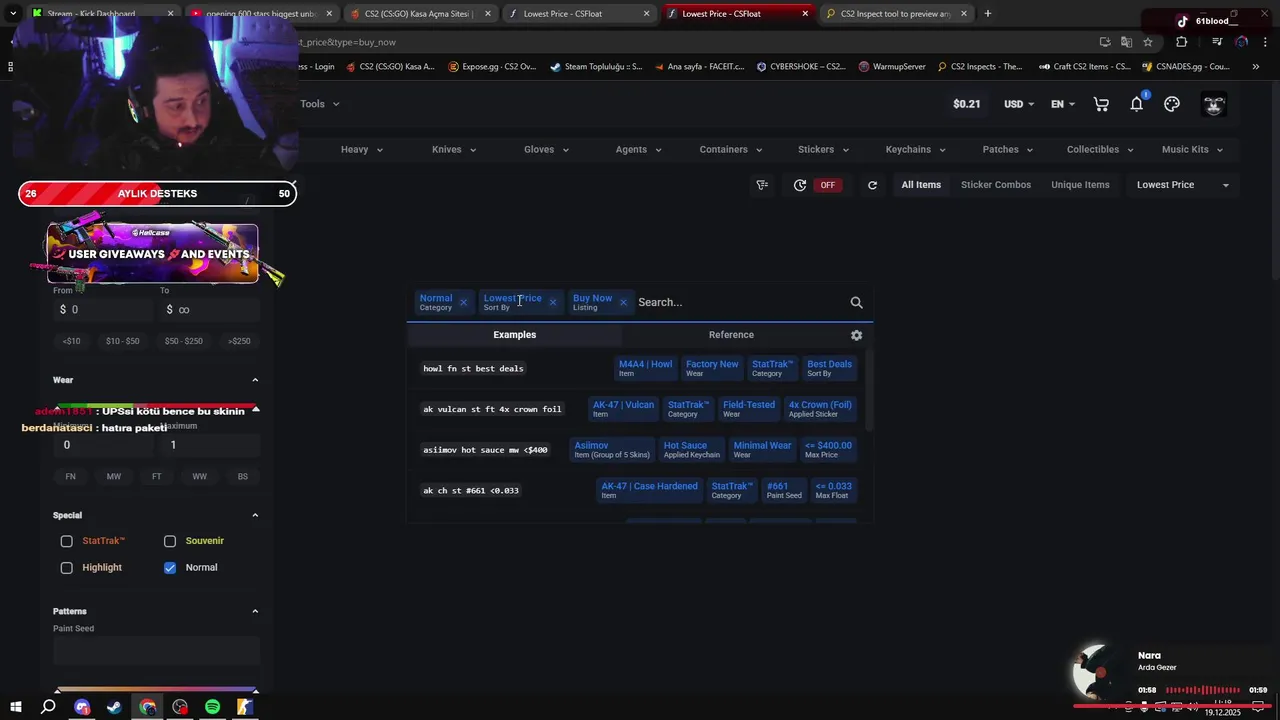Screen dimensions: 1280x720
Task: Open Windows taskbar search
Action: (x=48, y=707)
